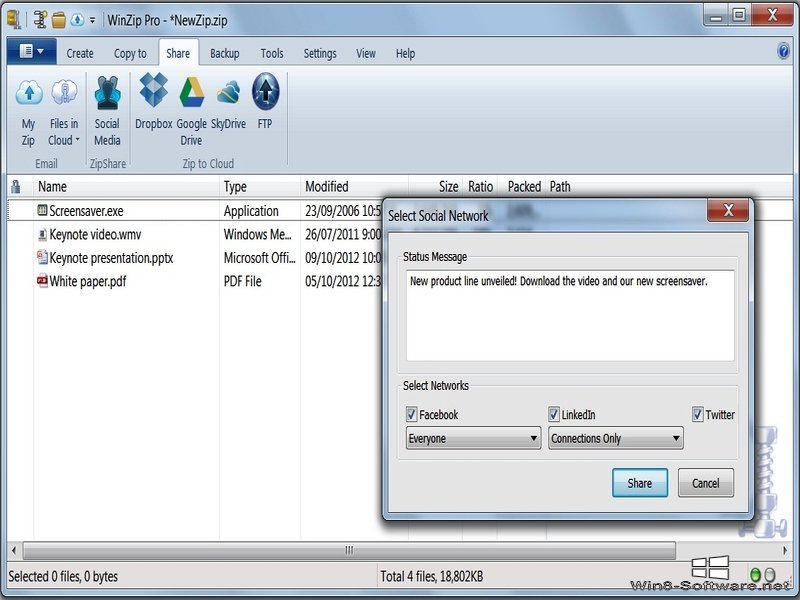Choose SkyDrive as the cloud destination
The height and width of the screenshot is (600, 800).
tap(228, 102)
